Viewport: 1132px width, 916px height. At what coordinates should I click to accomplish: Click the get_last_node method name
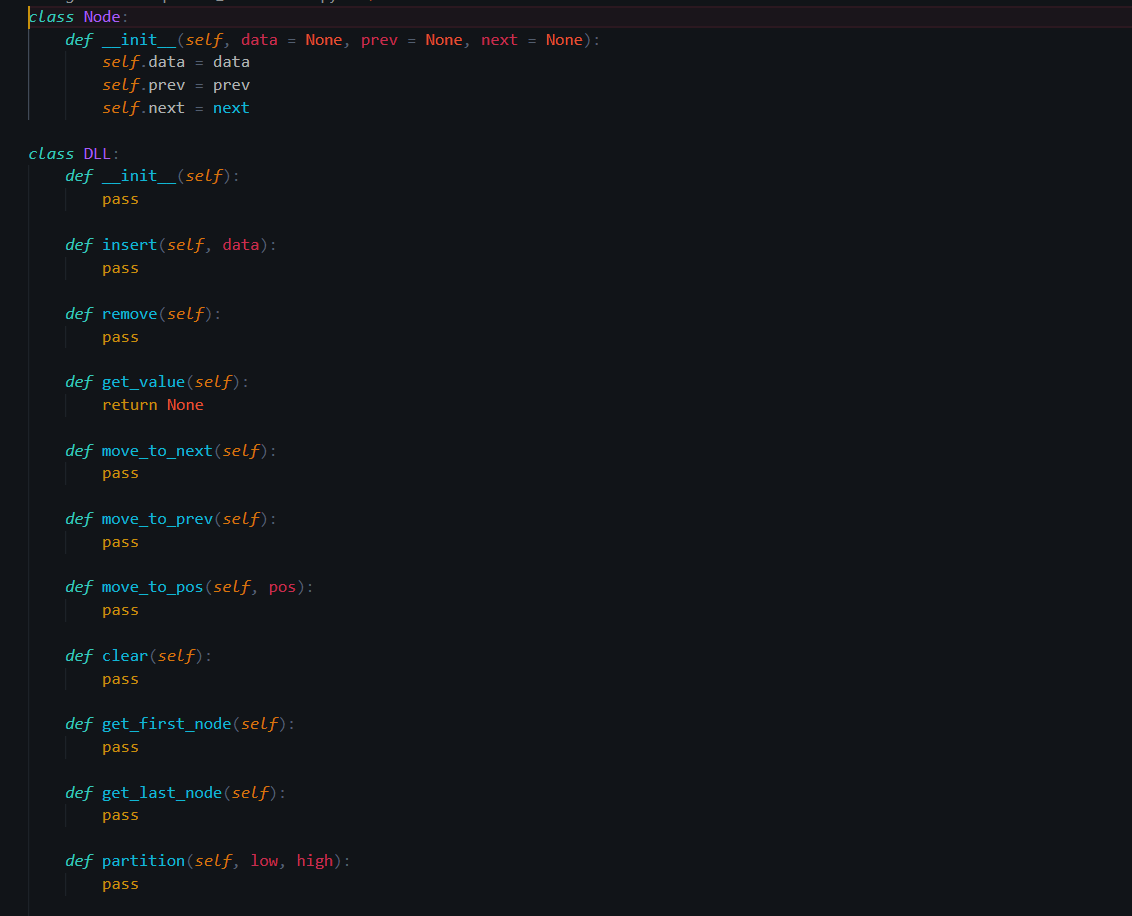coord(161,792)
